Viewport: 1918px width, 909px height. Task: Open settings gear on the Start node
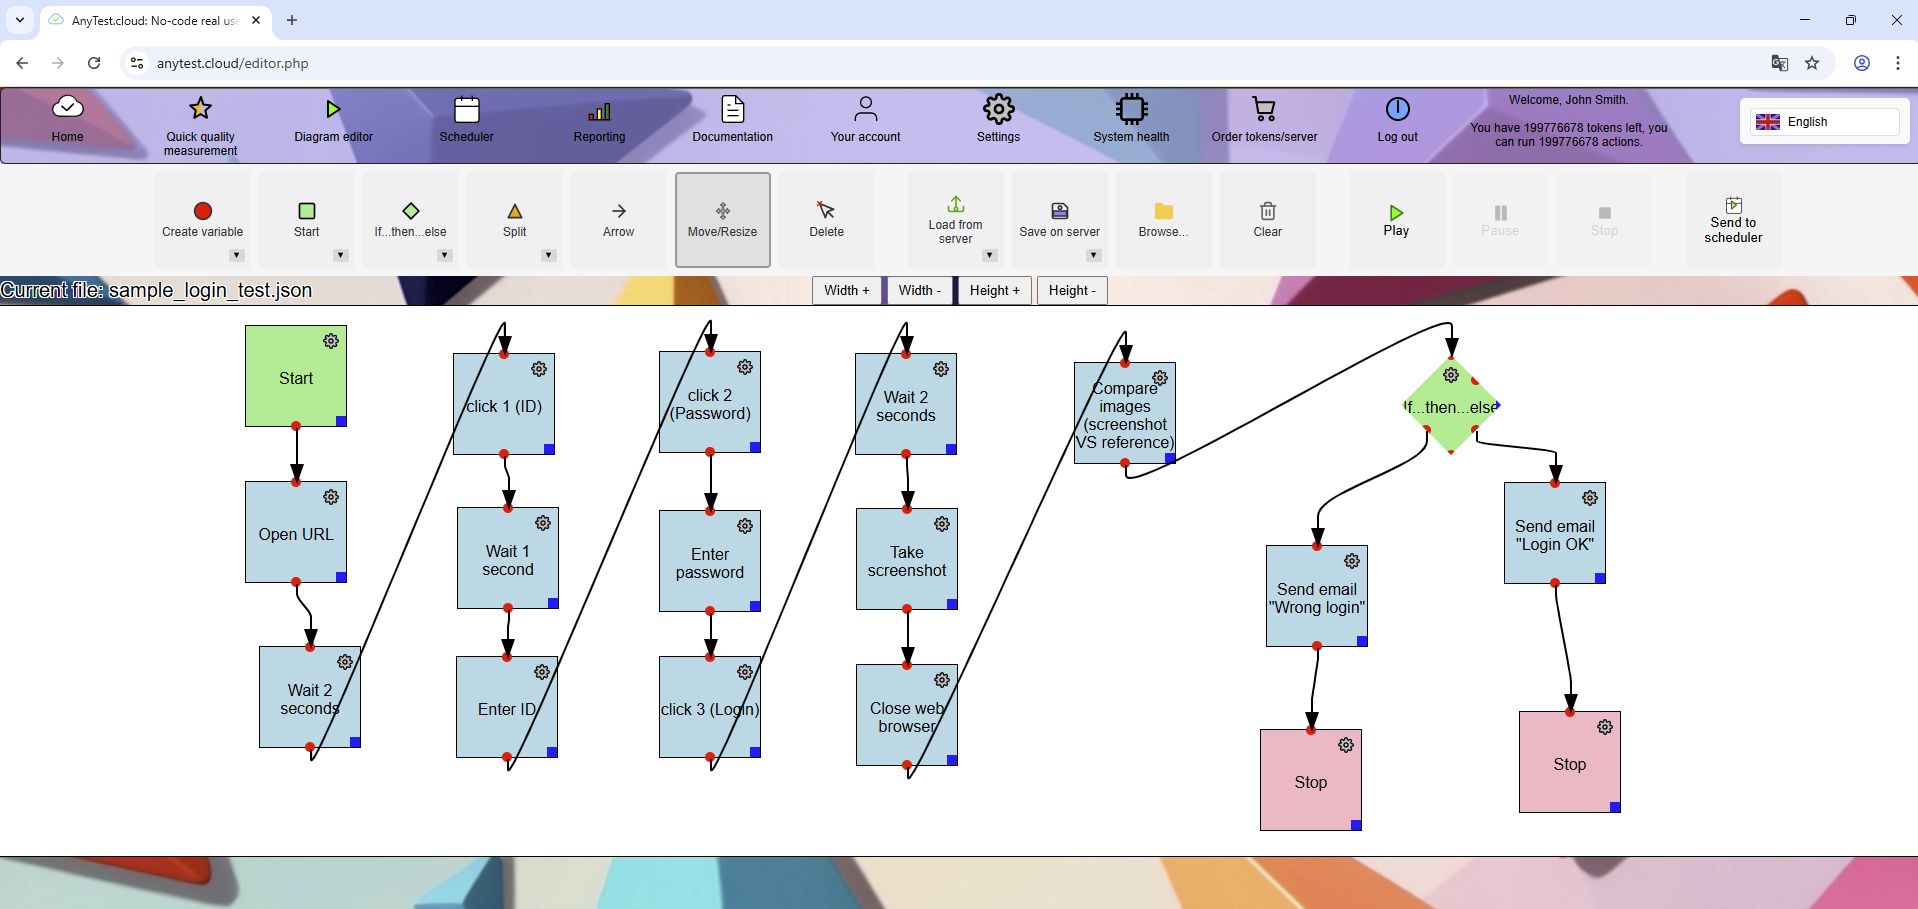coord(331,341)
